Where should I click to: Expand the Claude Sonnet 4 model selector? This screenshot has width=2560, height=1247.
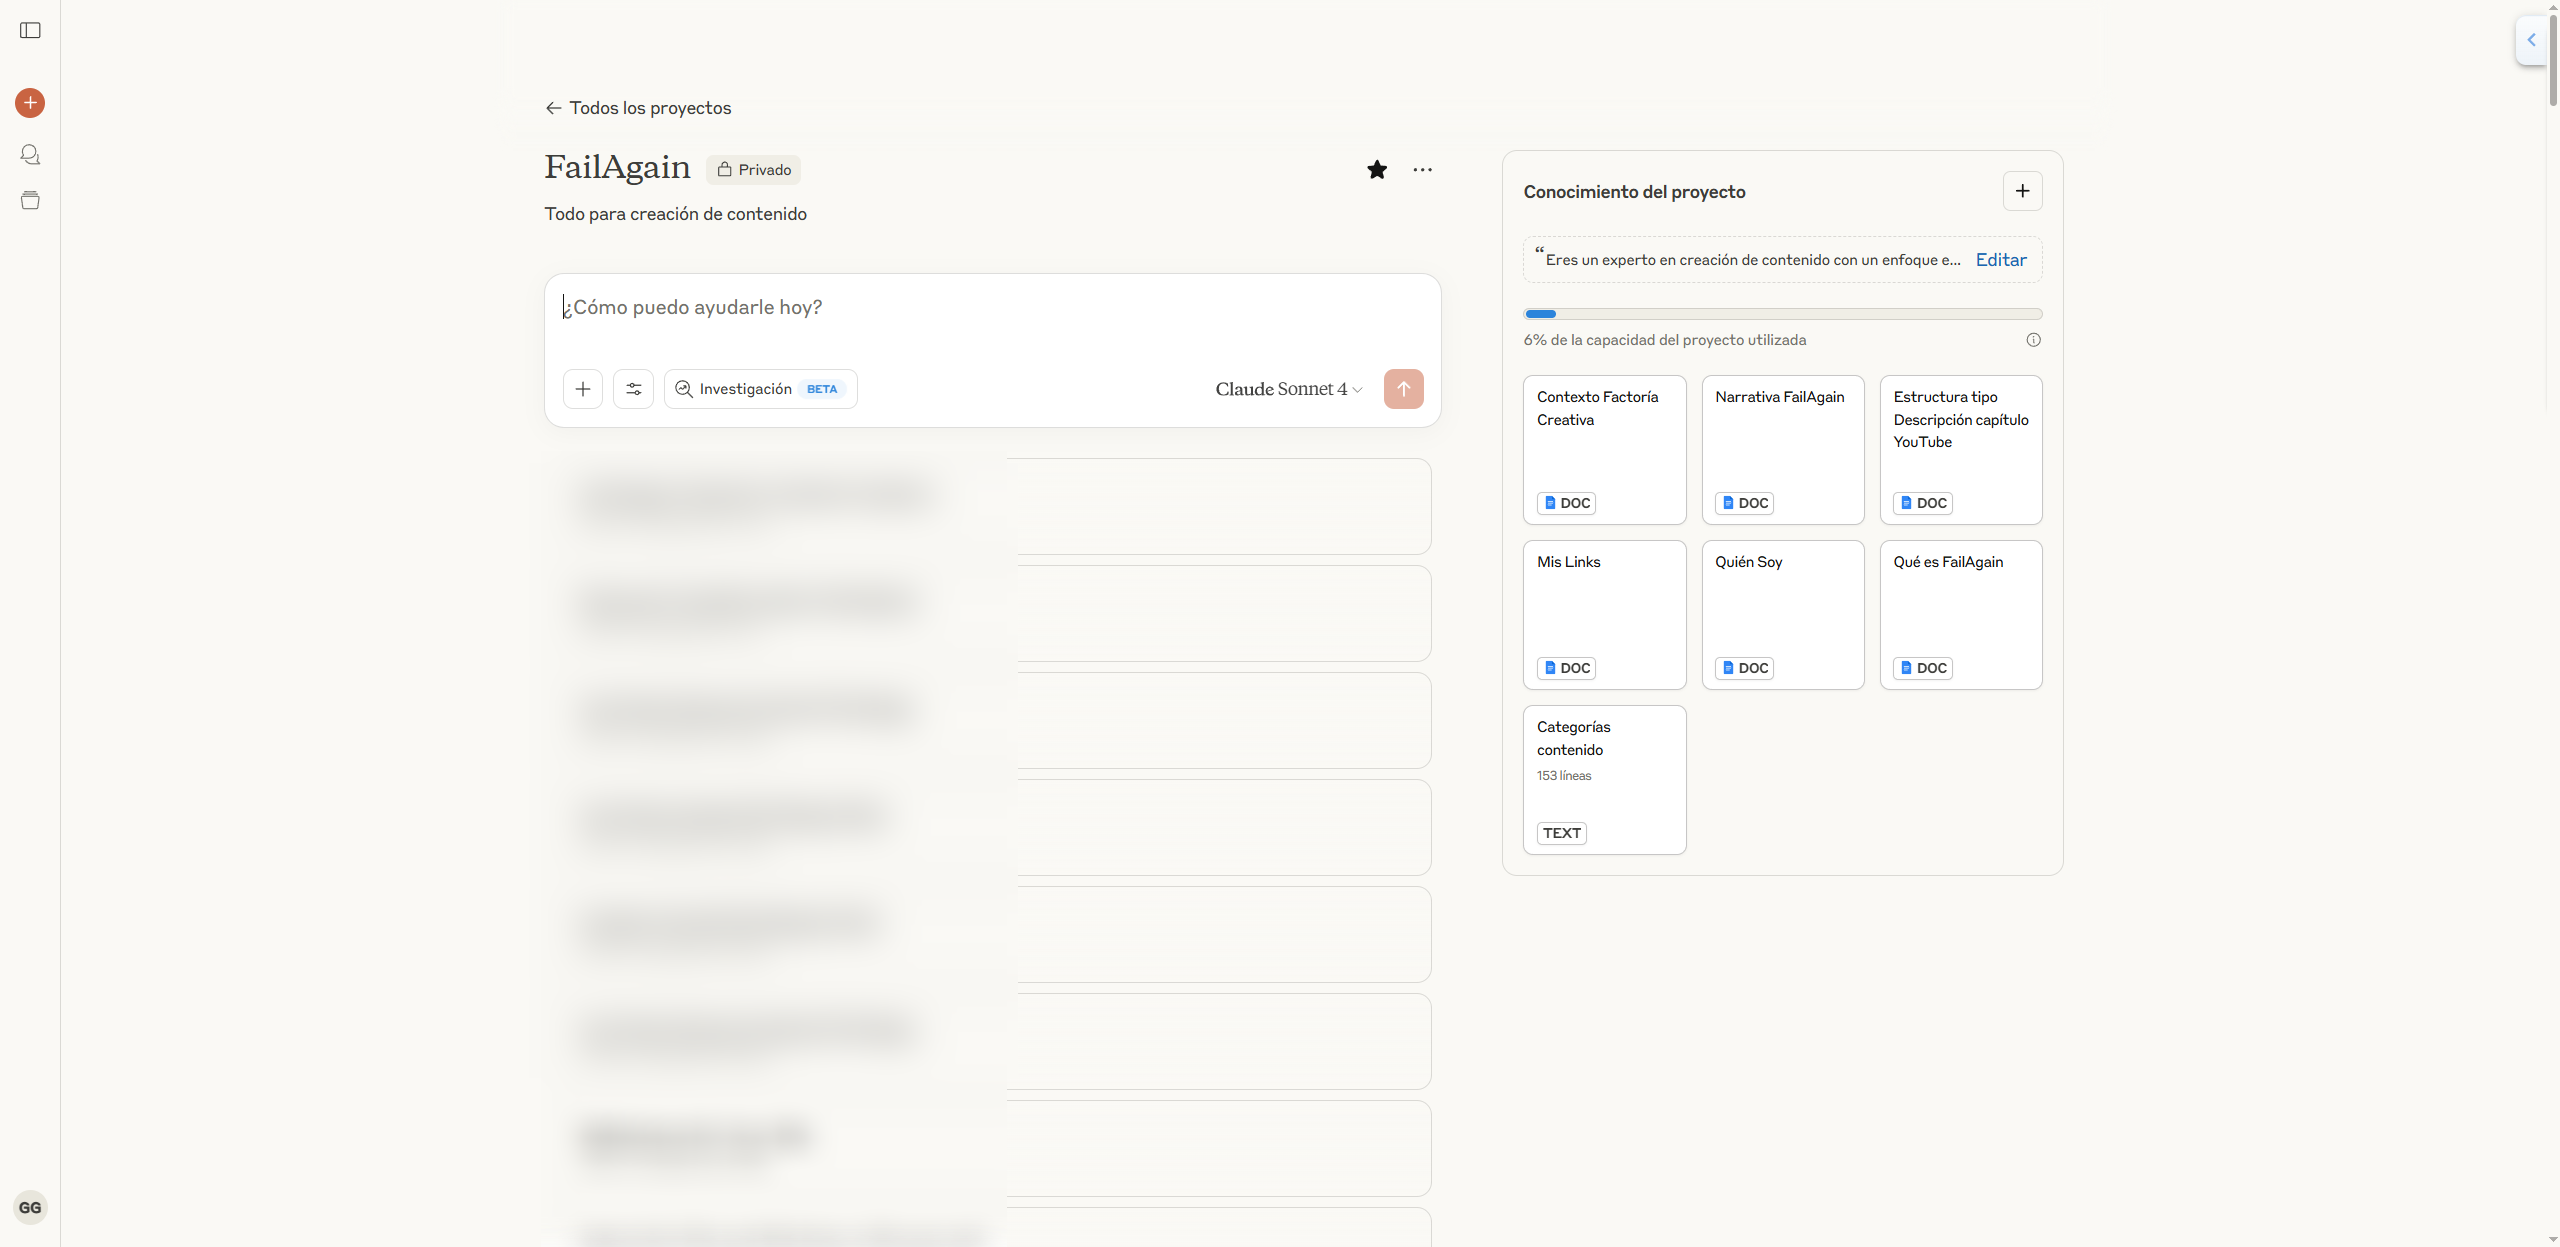pos(1289,389)
